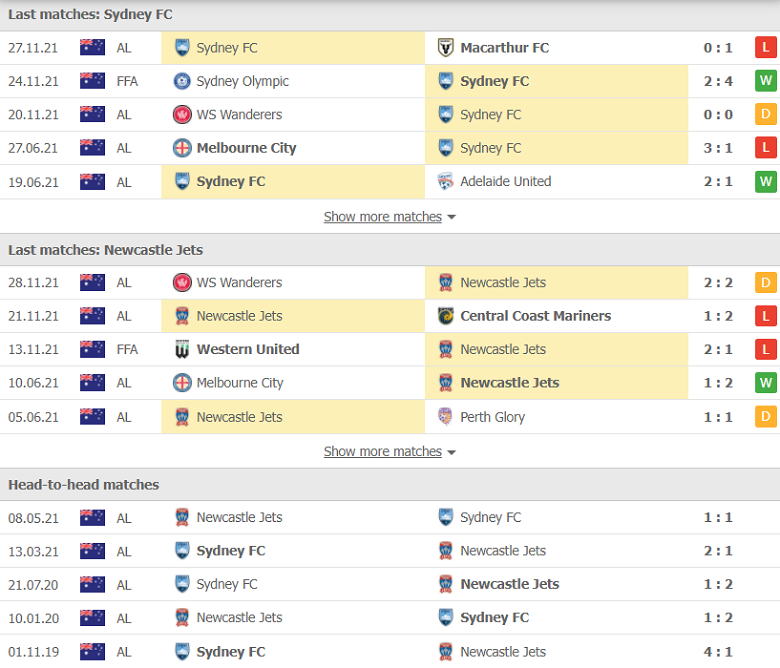This screenshot has width=780, height=668.
Task: Click the Macarthur FC team crest icon
Action: 445,48
